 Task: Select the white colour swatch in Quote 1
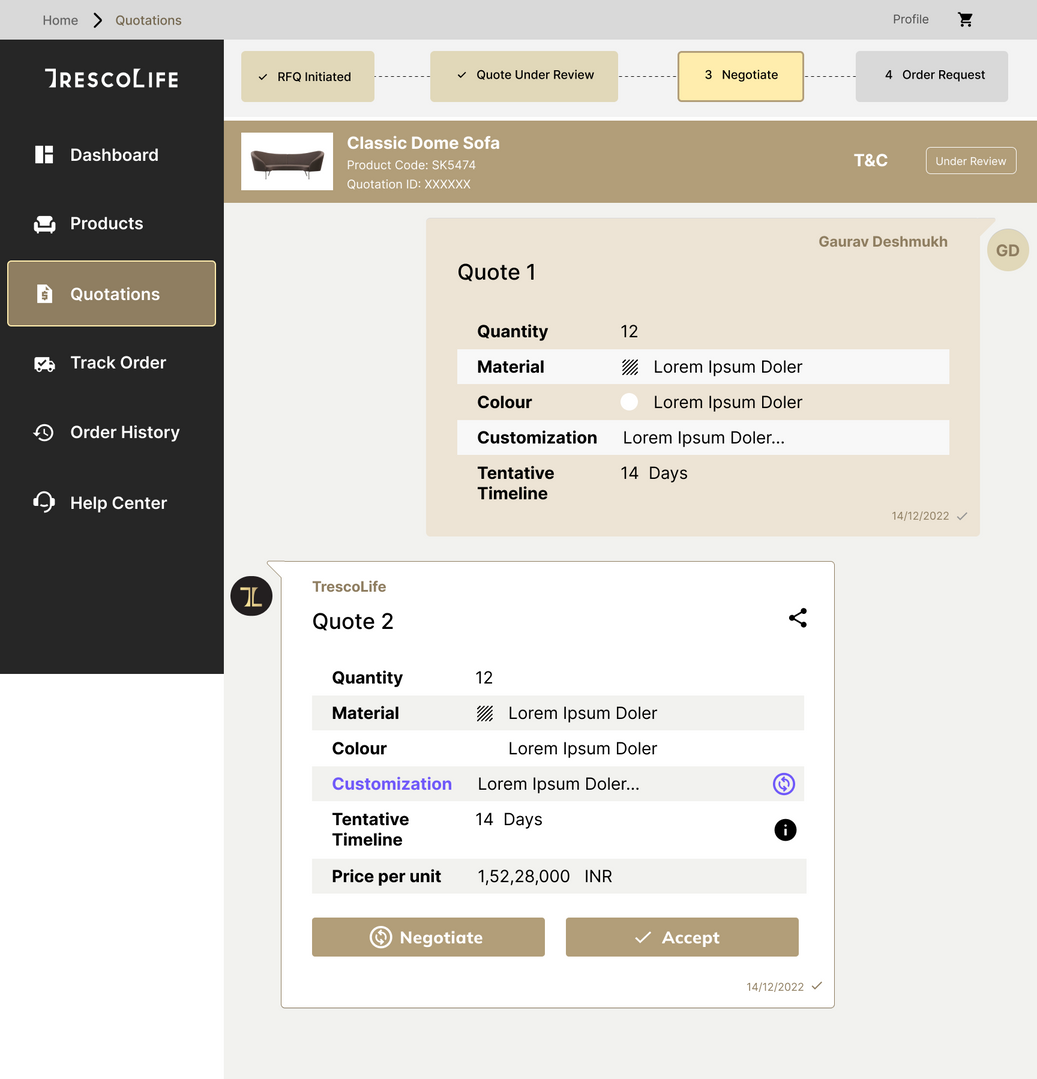[x=629, y=402]
